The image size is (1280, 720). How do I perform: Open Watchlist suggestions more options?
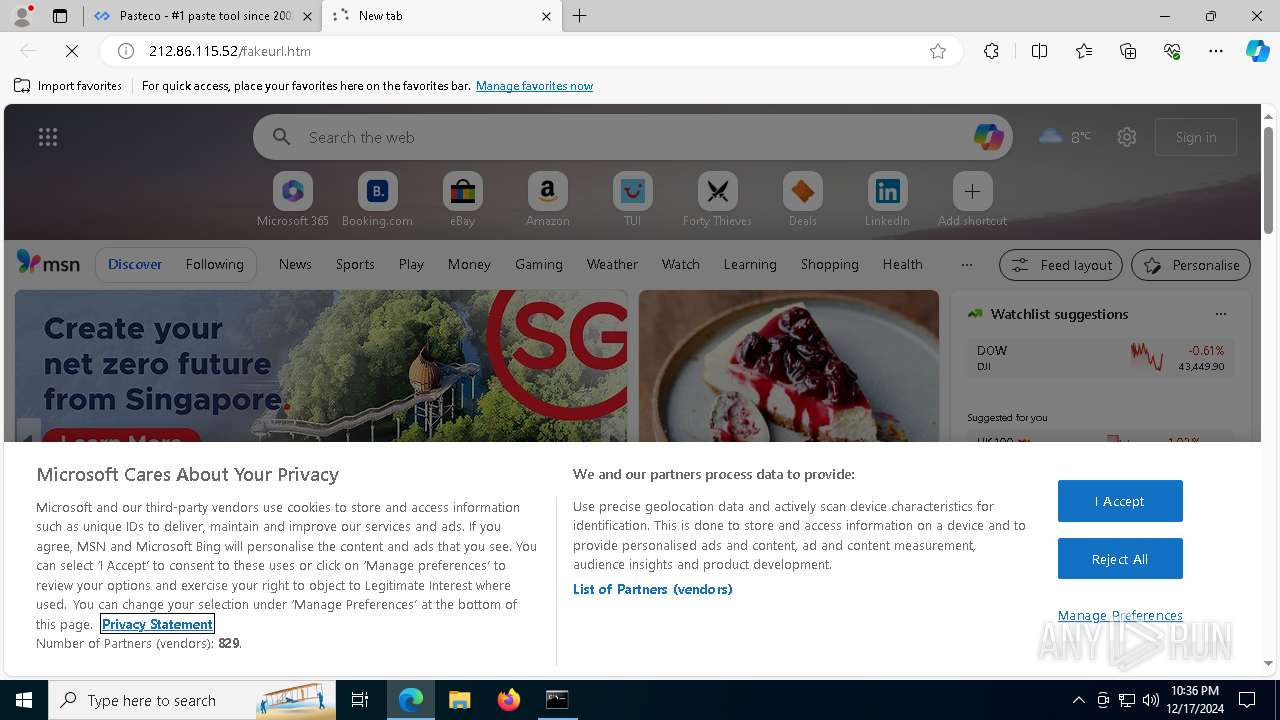pyautogui.click(x=1220, y=314)
